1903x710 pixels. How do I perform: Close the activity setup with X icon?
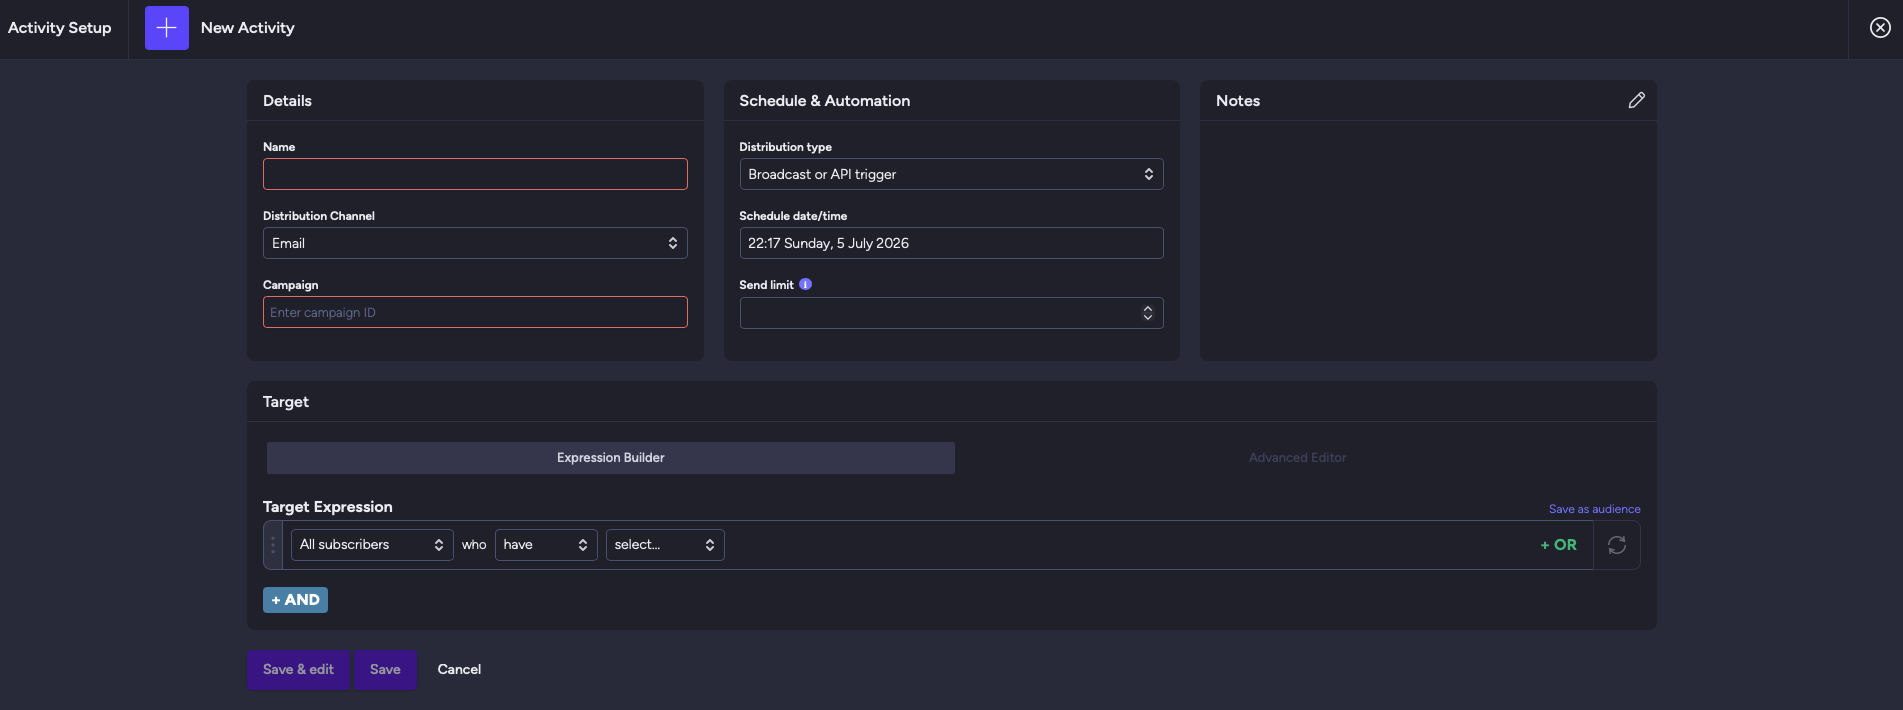1880,28
